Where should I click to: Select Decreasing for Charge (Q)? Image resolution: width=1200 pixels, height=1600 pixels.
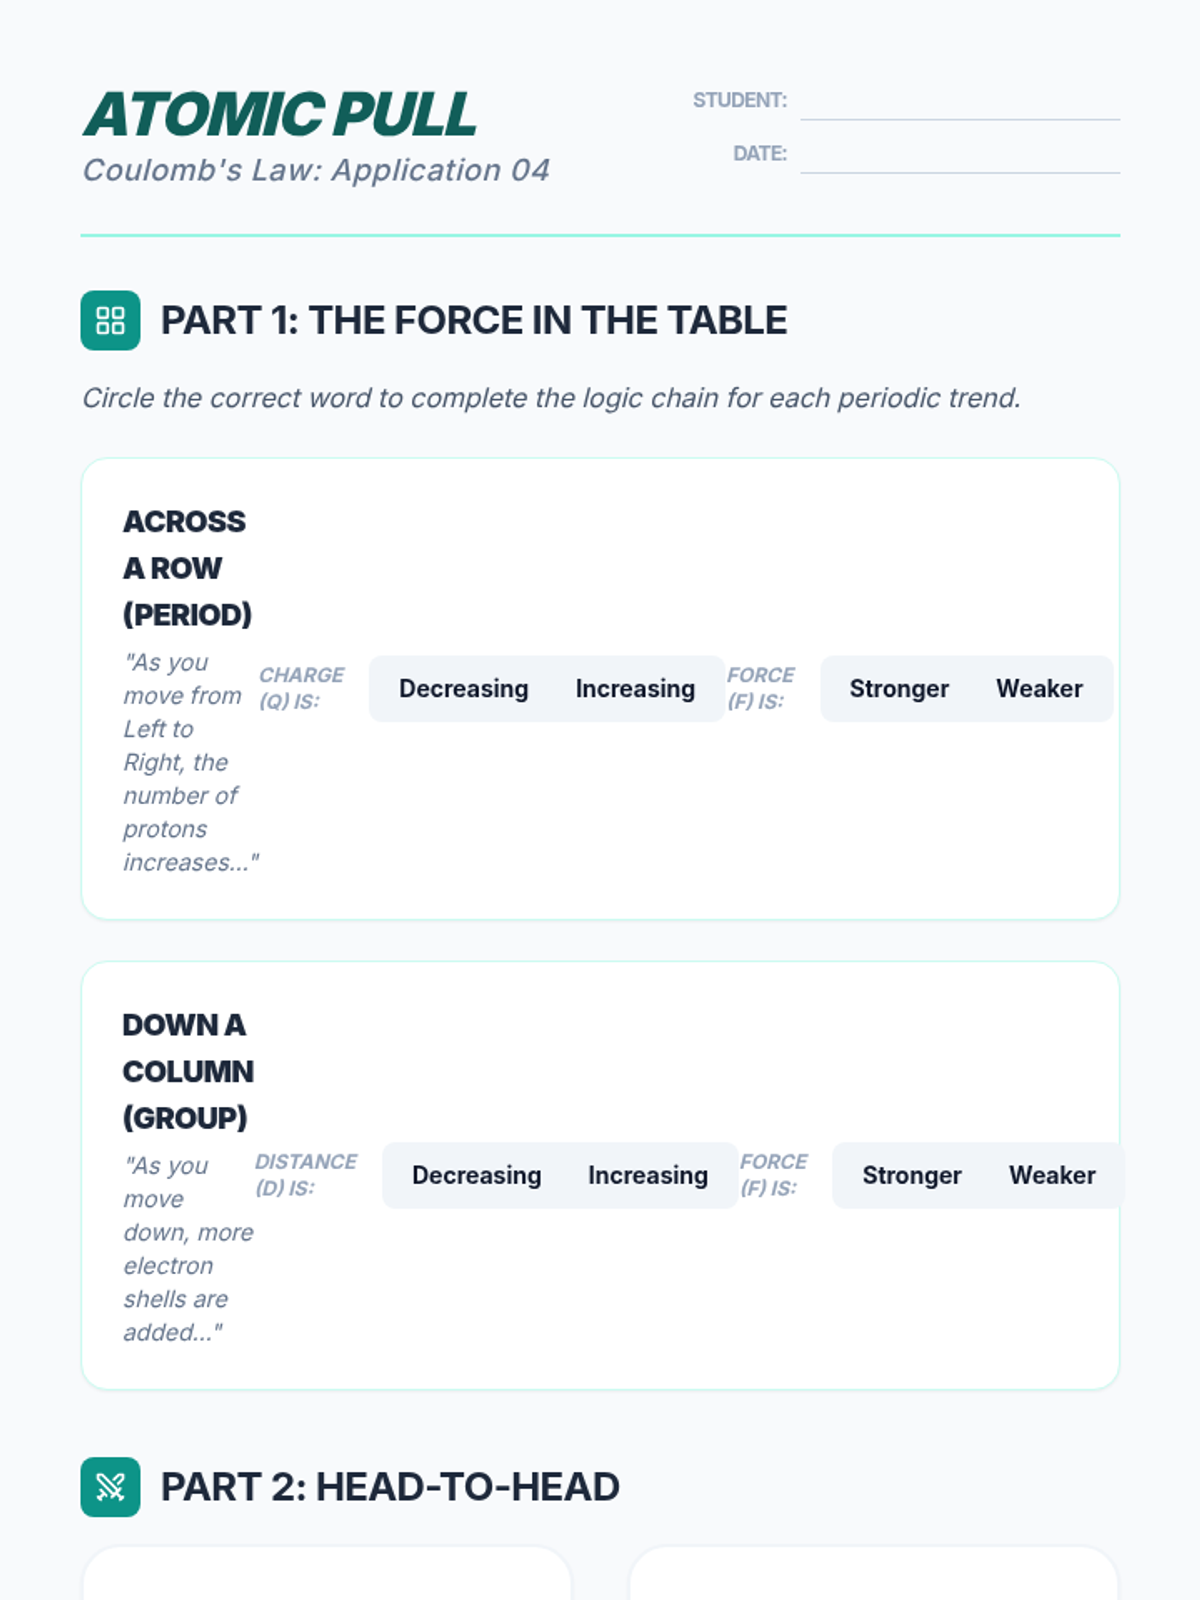pos(464,689)
